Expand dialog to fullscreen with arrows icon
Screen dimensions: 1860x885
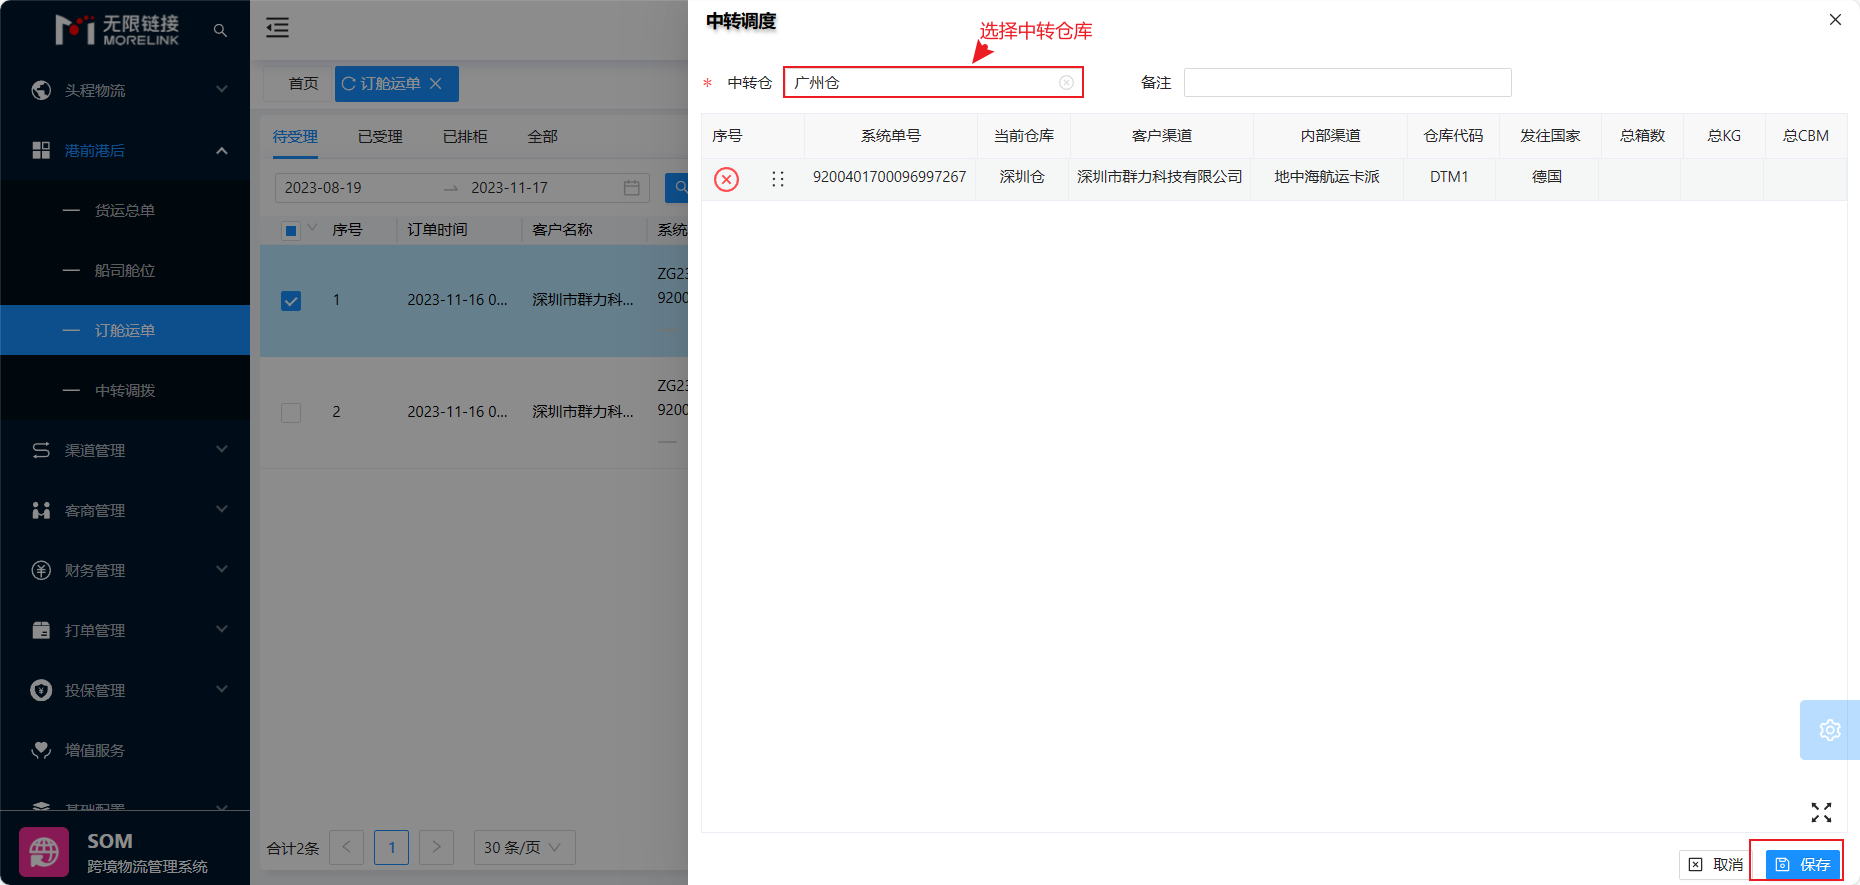click(1821, 812)
